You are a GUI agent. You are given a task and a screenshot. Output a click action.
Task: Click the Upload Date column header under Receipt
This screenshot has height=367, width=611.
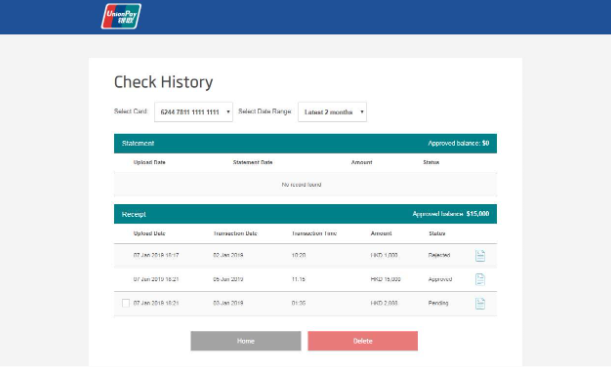point(149,234)
